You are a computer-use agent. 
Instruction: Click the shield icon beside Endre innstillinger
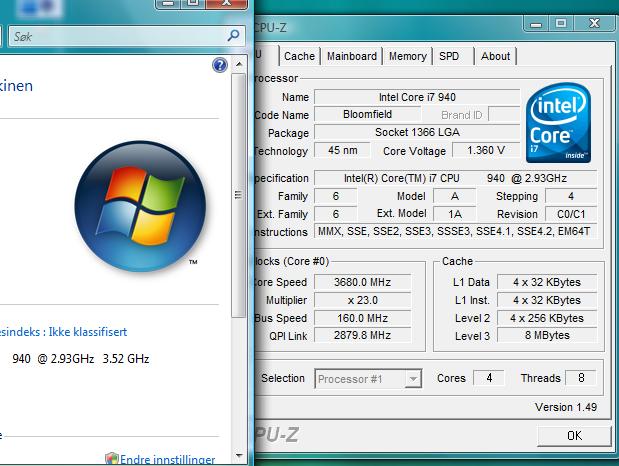pos(112,459)
